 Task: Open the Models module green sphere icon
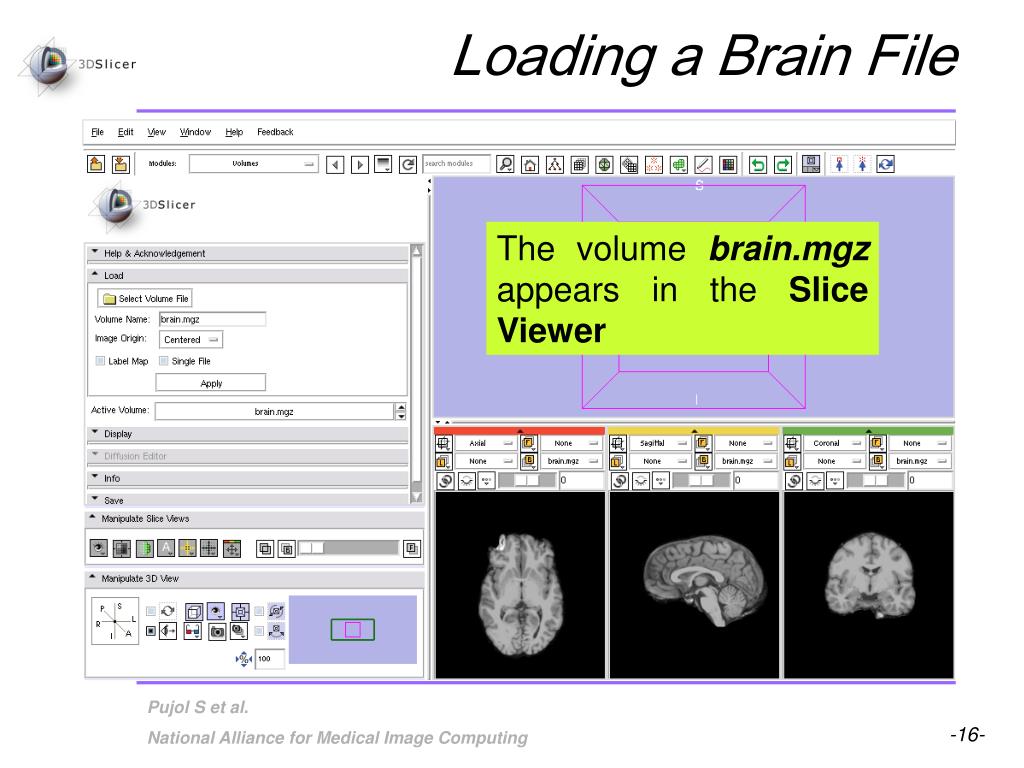(604, 165)
